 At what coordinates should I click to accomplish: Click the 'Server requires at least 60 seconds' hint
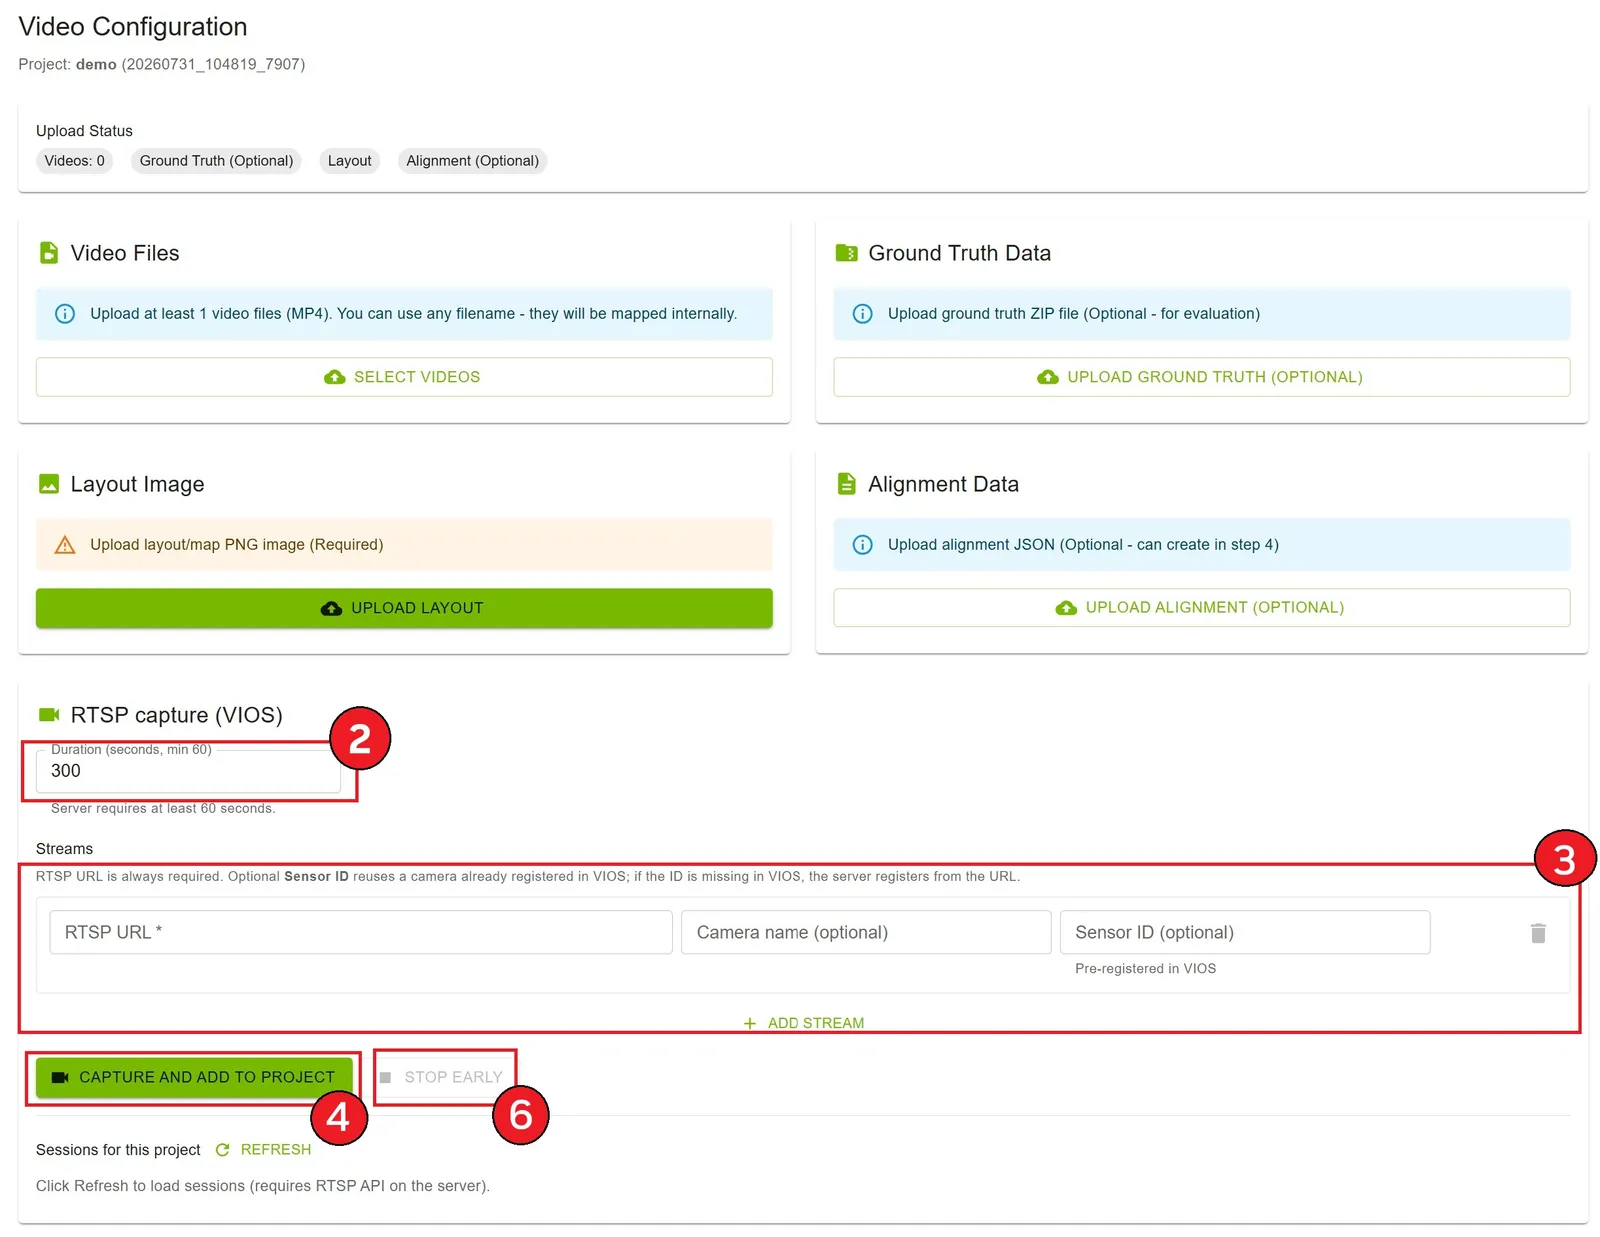pos(163,808)
